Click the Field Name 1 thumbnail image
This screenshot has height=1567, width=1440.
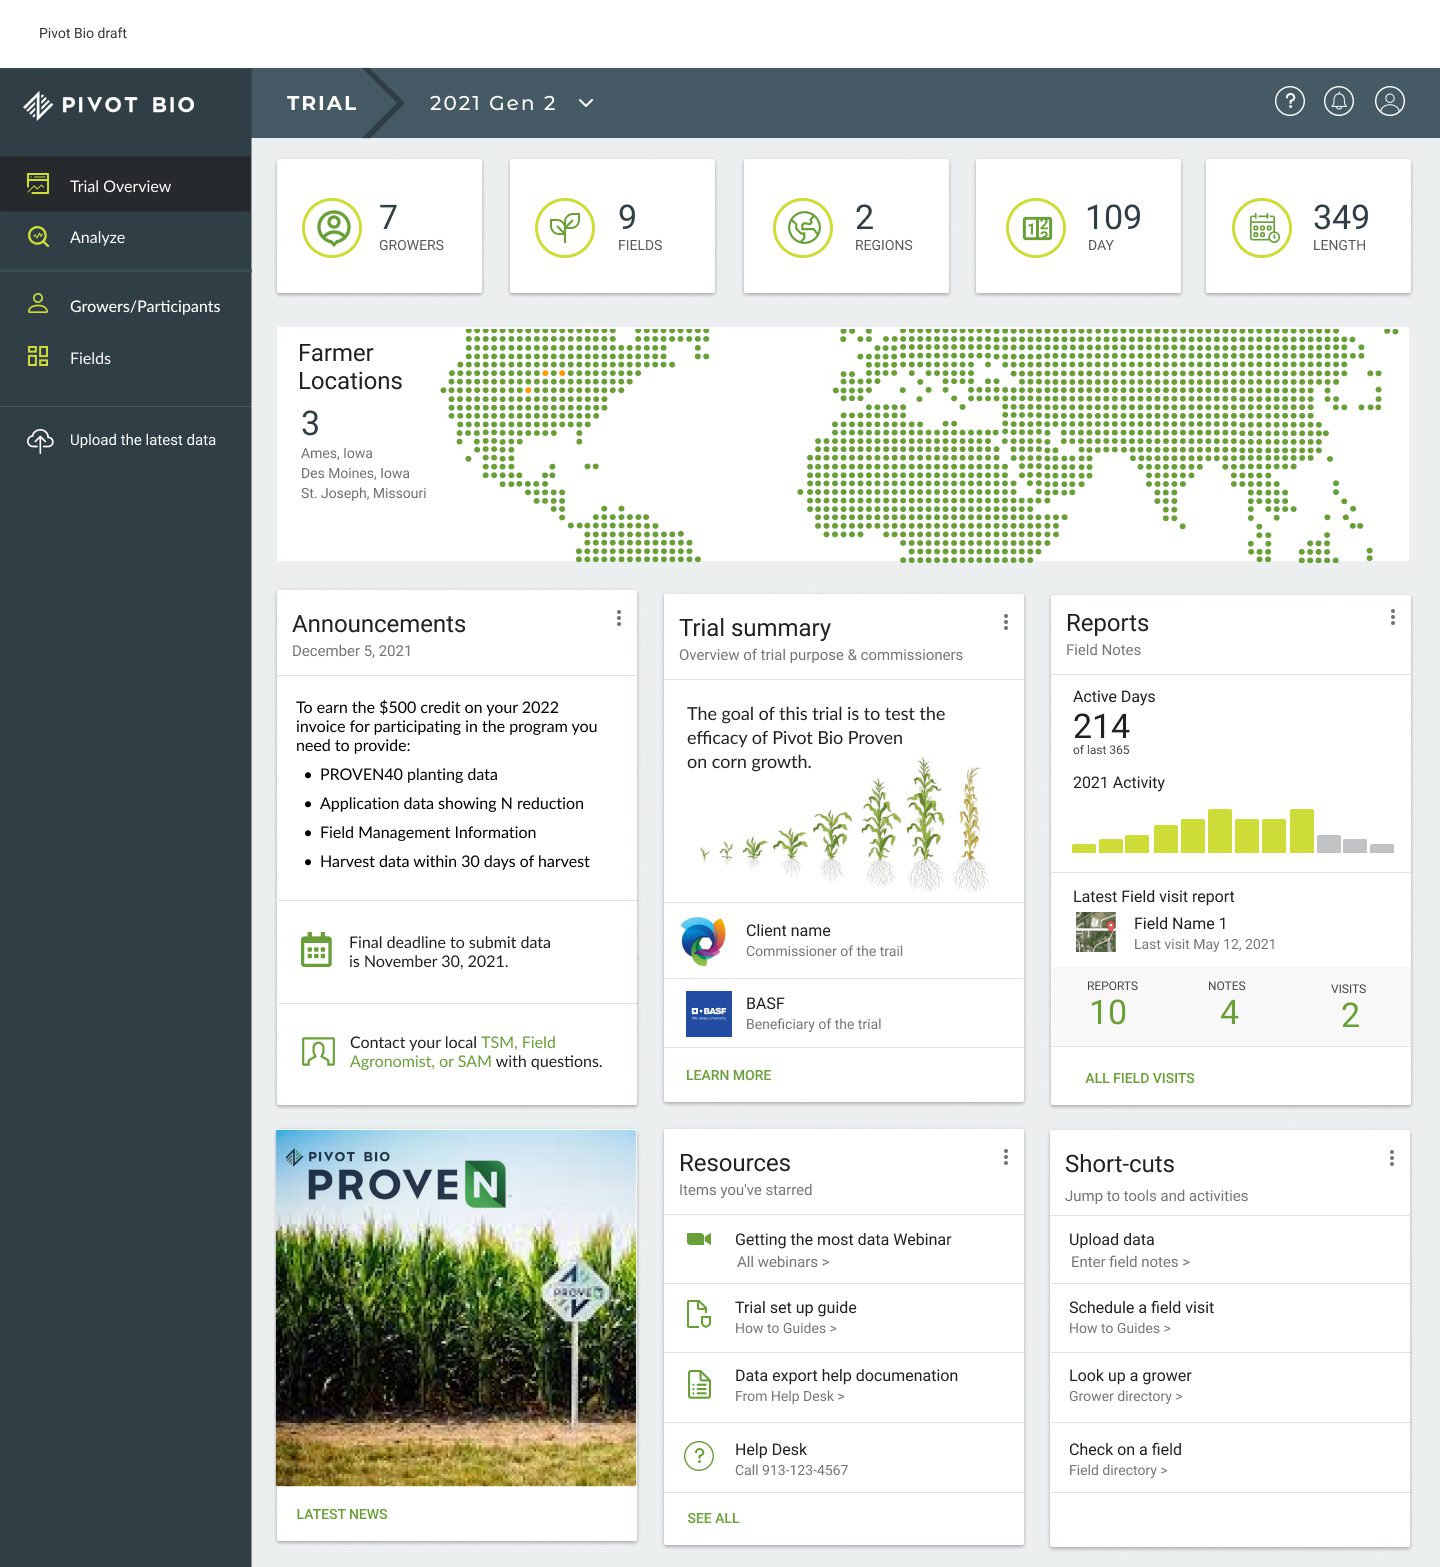point(1095,932)
